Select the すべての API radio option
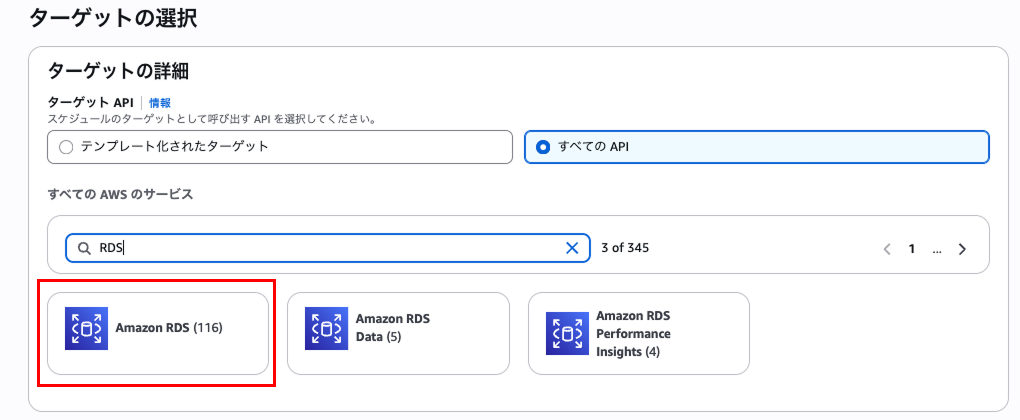The height and width of the screenshot is (420, 1020). click(543, 147)
